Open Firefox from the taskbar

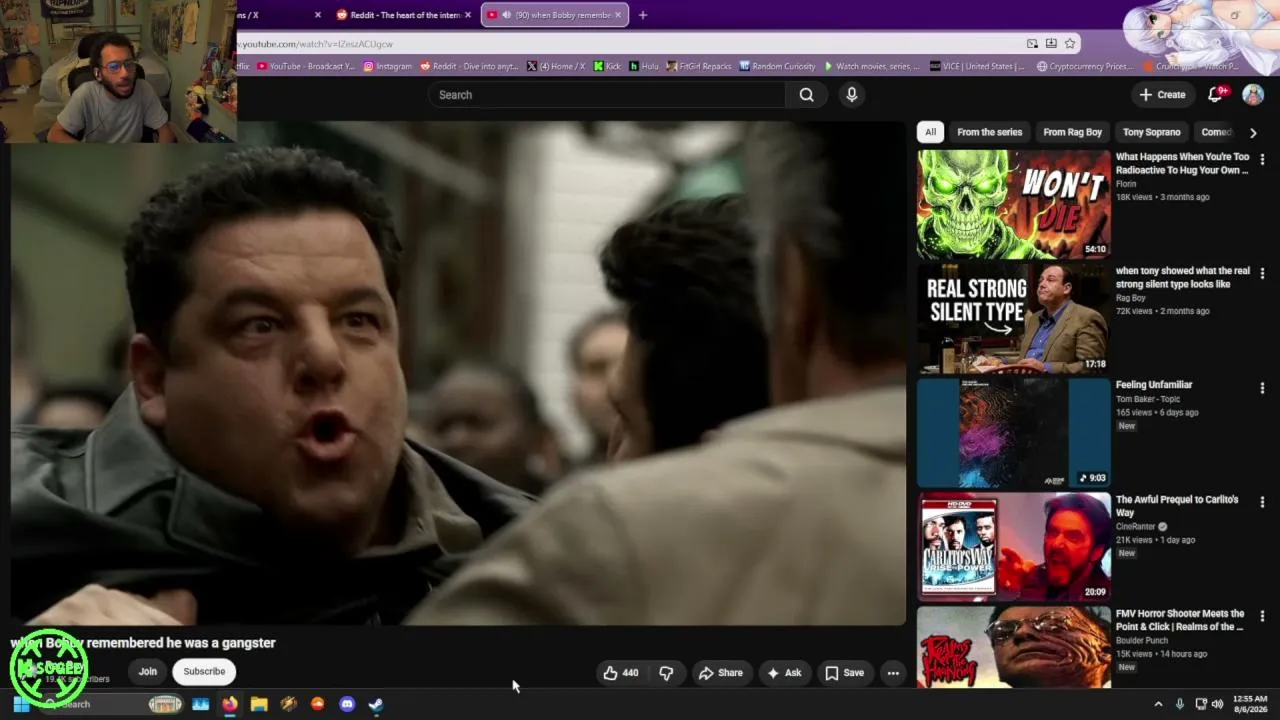click(x=230, y=704)
